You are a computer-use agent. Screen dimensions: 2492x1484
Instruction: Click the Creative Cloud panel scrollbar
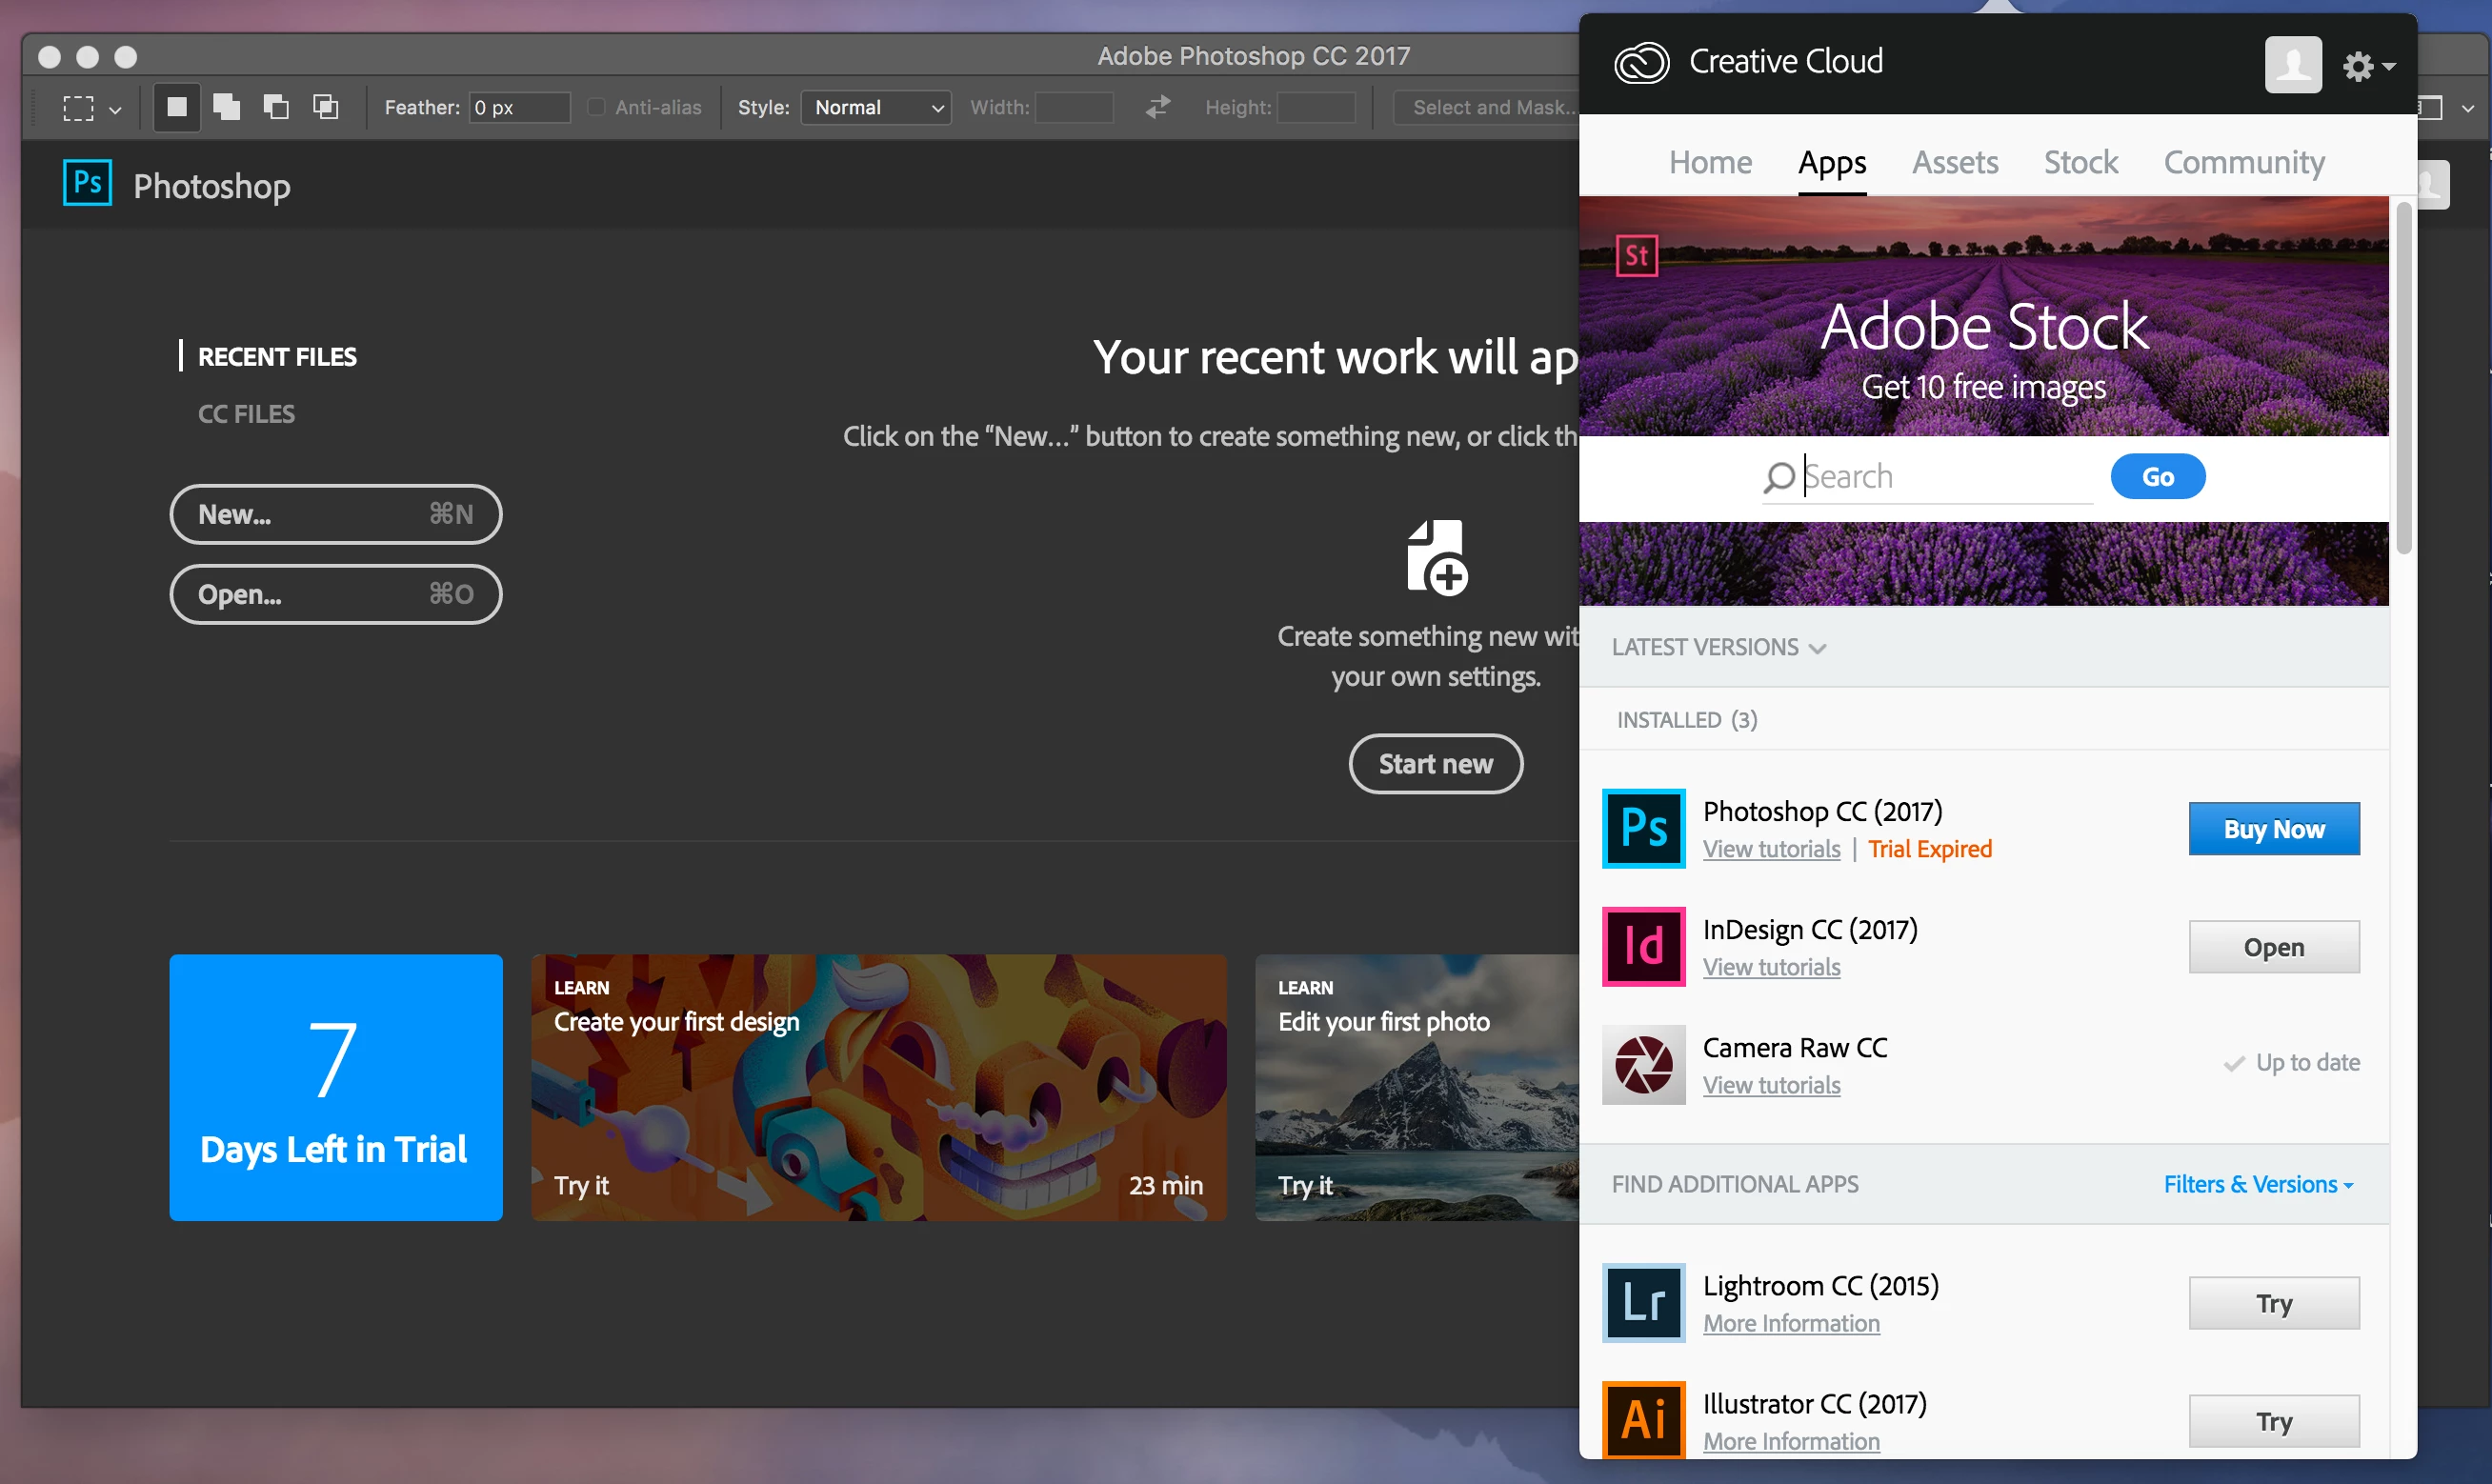coord(2403,380)
